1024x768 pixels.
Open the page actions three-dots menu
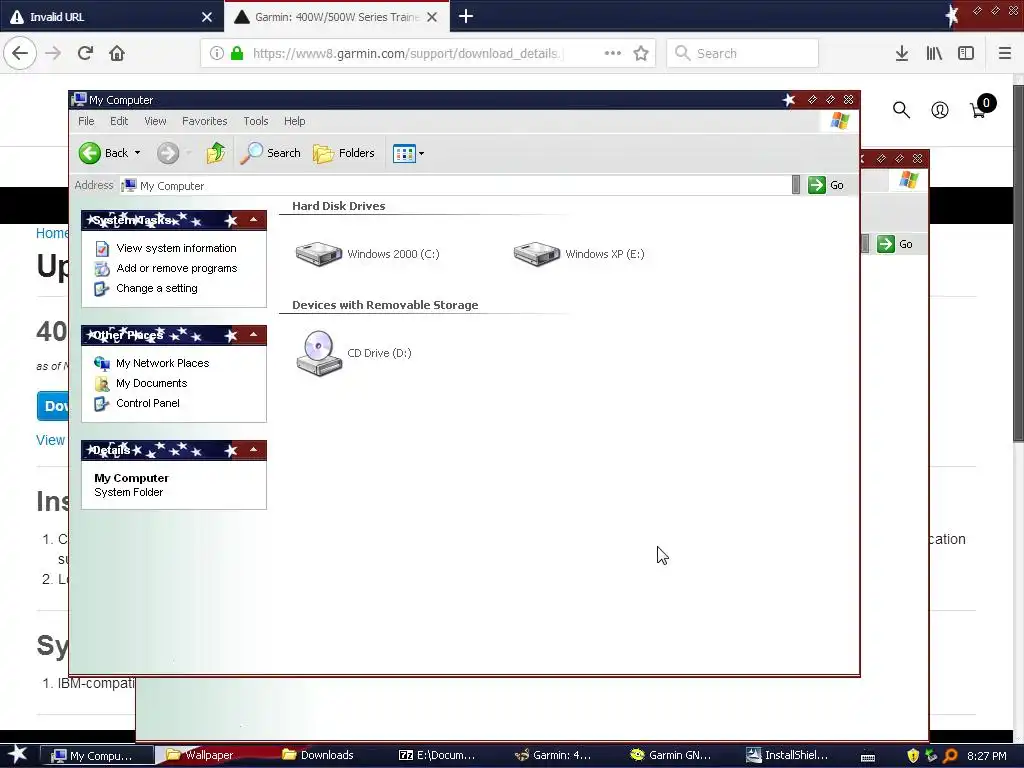pos(613,53)
